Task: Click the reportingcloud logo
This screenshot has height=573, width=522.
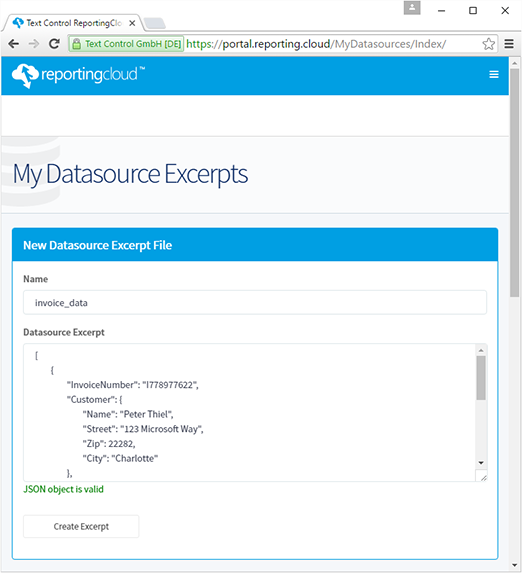Action: (78, 75)
